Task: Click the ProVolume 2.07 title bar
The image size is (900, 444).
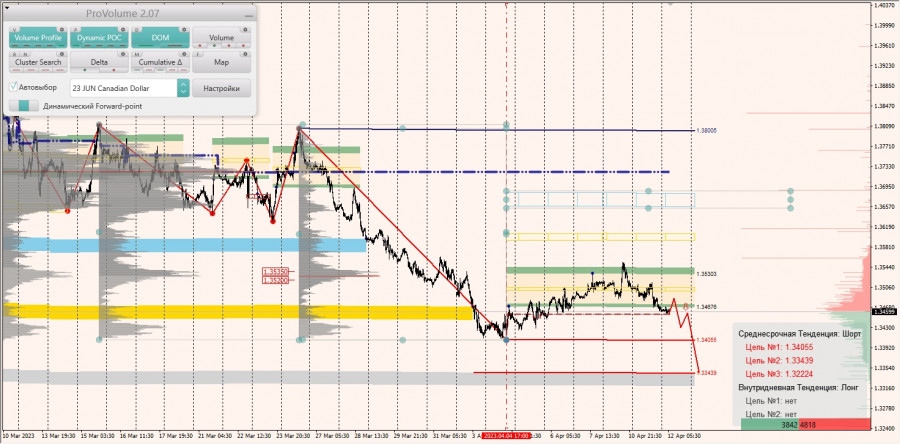Action: (123, 13)
